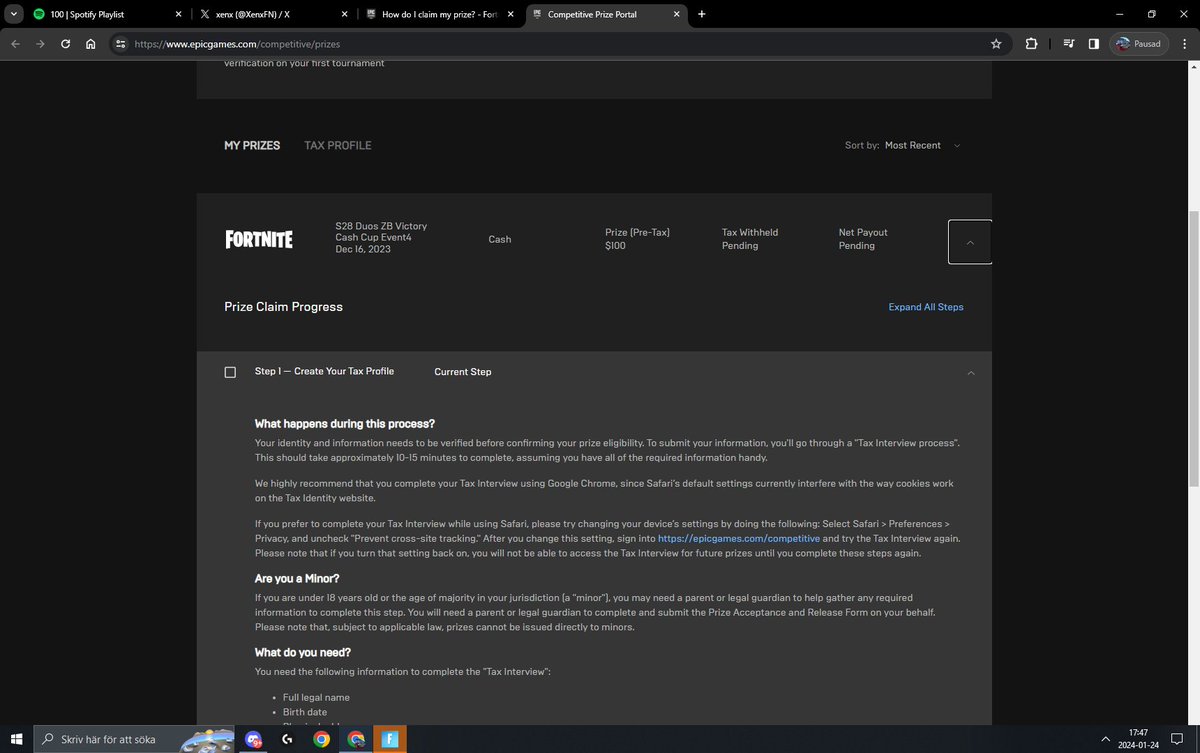This screenshot has height=753, width=1200.
Task: Open the Fortnite taskbar icon
Action: pyautogui.click(x=388, y=740)
